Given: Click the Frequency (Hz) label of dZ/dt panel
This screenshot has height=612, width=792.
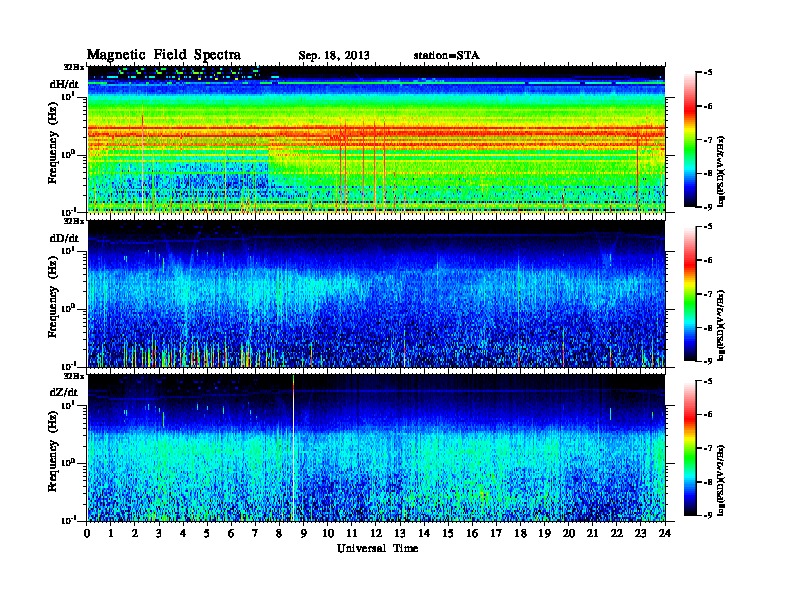Looking at the screenshot, I should pos(53,451).
